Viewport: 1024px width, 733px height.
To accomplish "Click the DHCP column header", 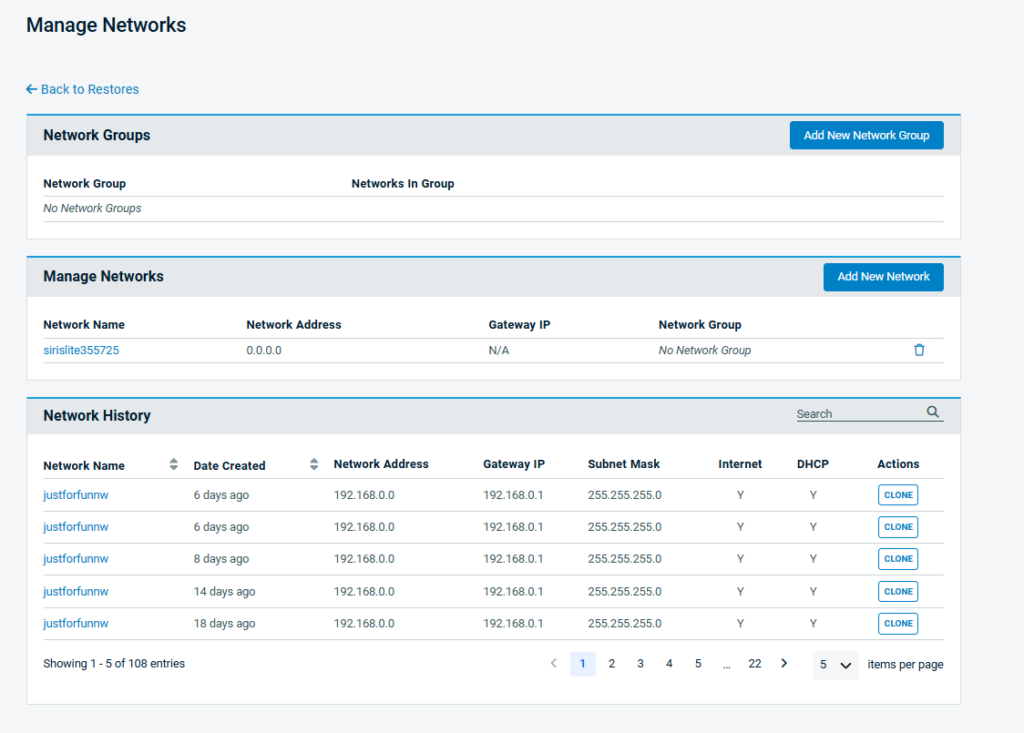I will click(812, 464).
